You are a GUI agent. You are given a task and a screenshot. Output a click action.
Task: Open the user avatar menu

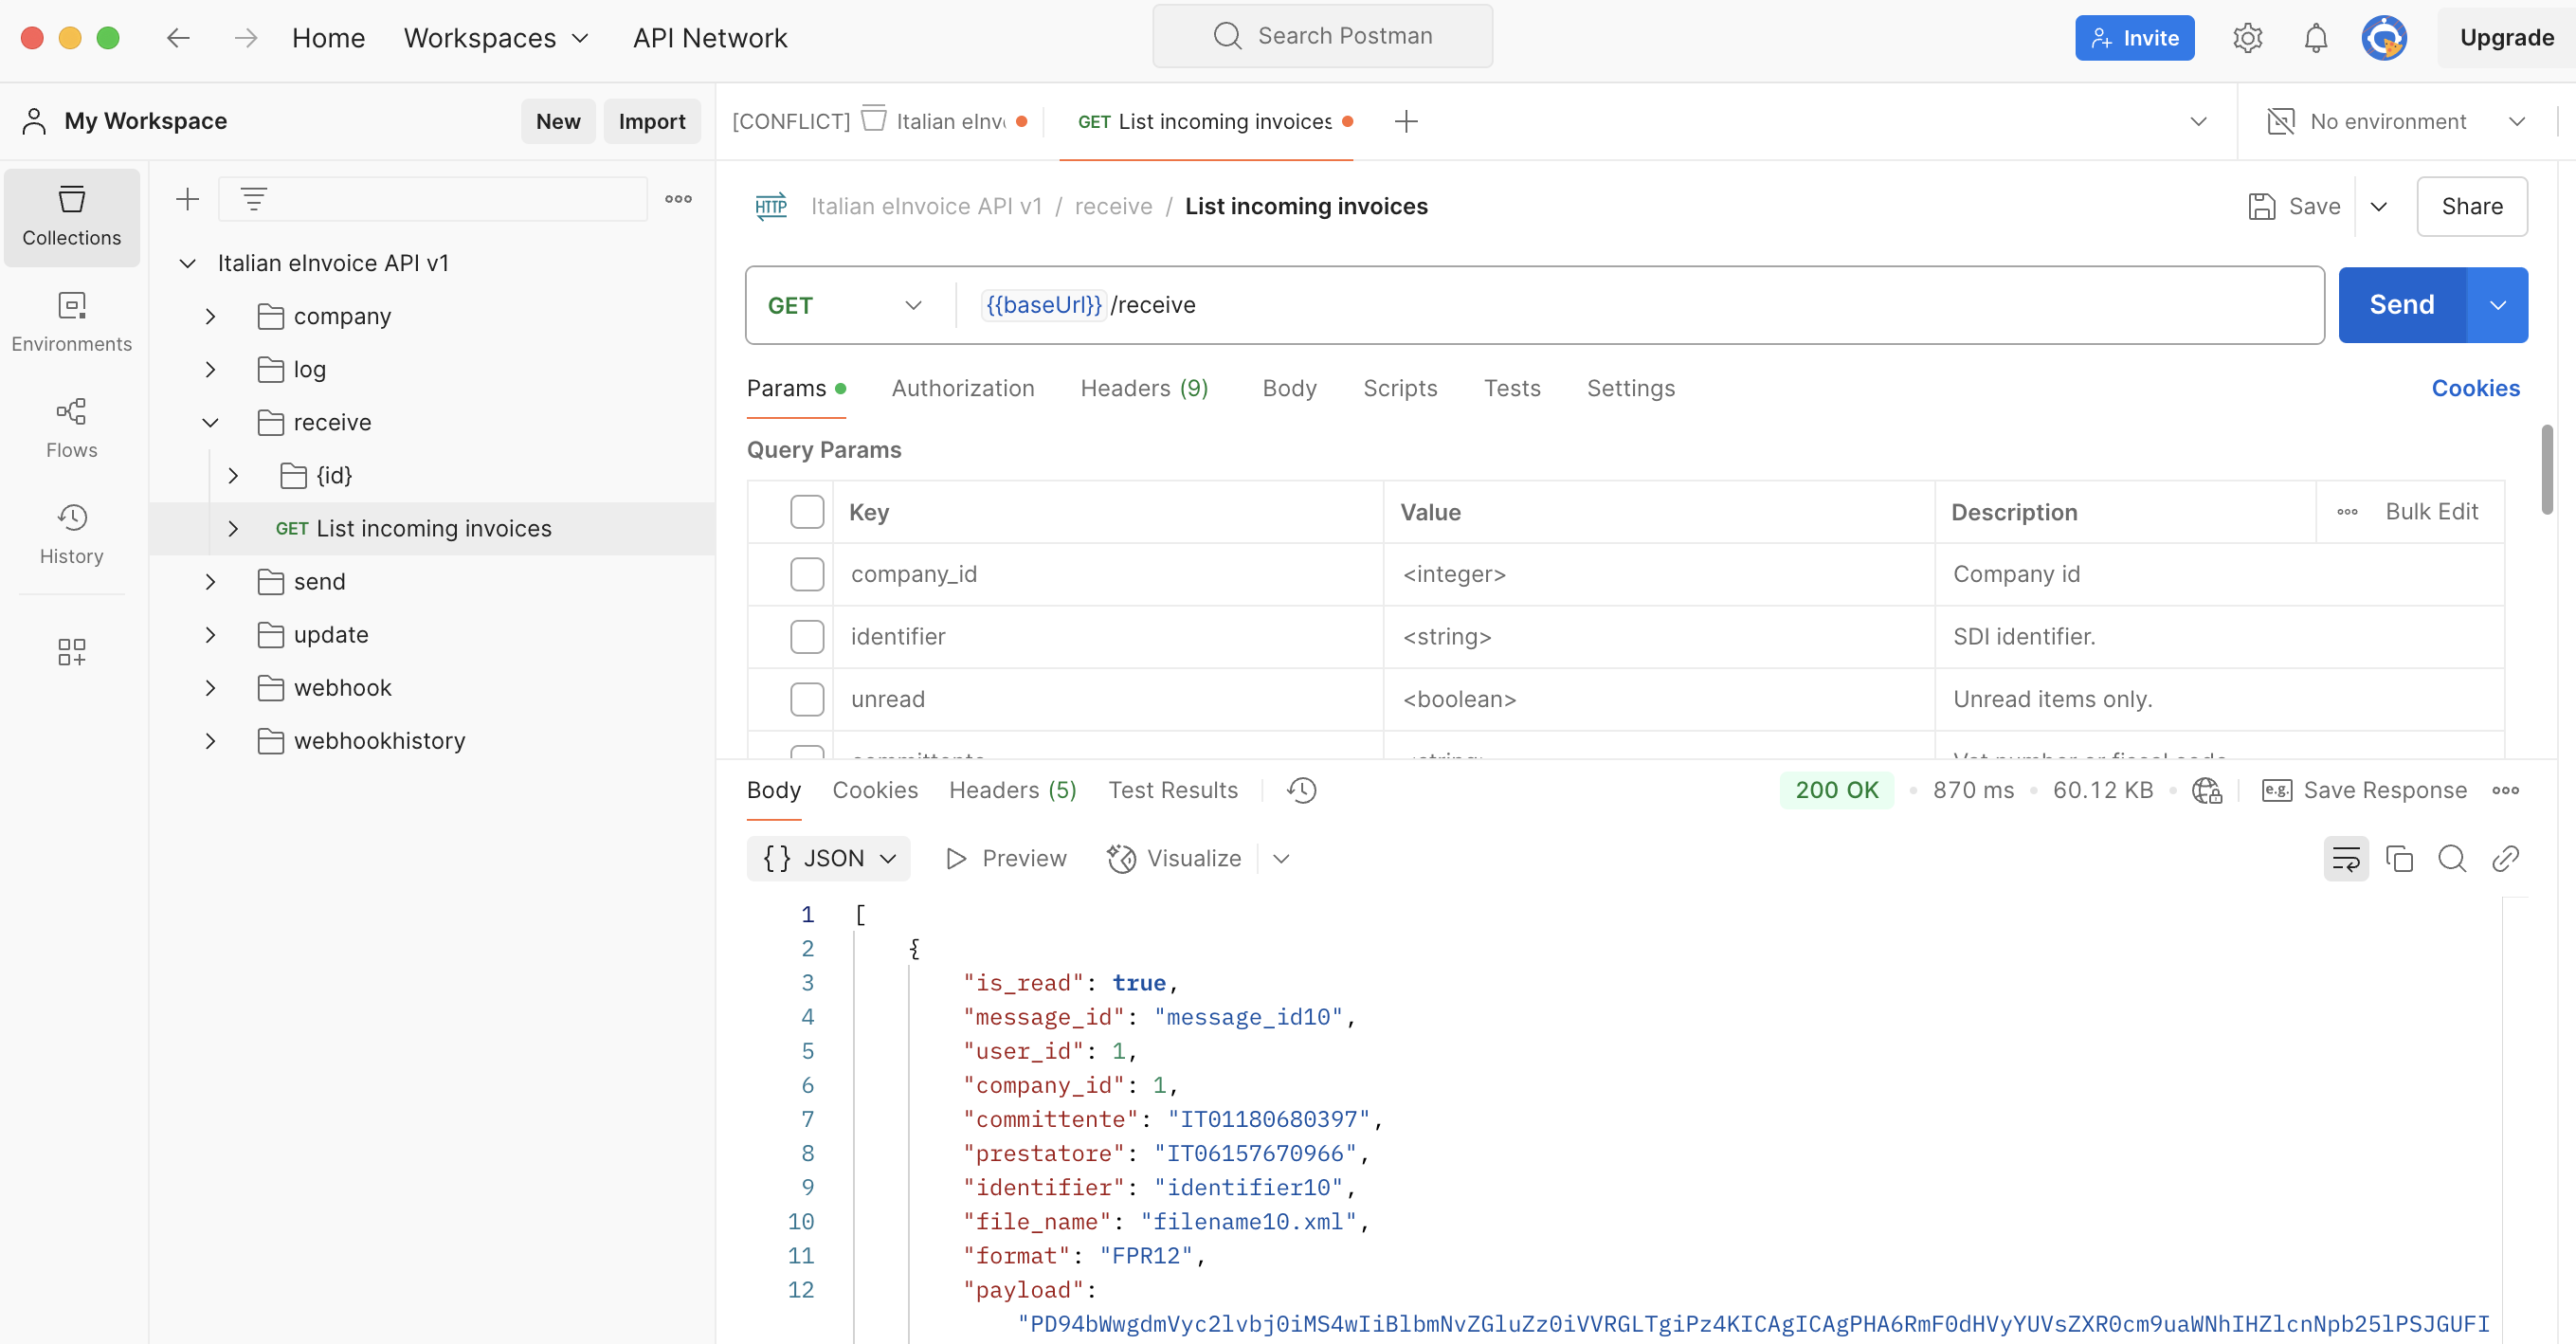tap(2383, 38)
